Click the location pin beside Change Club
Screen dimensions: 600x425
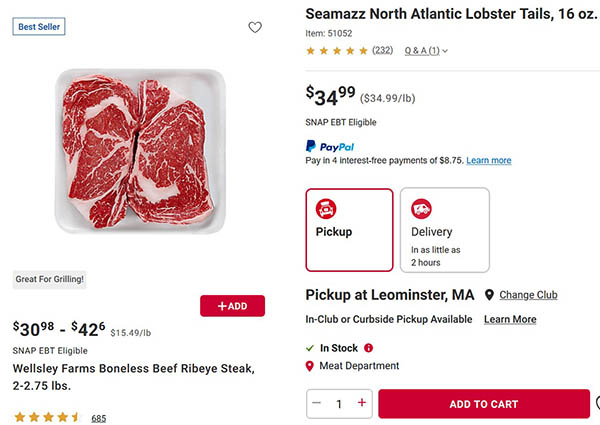pos(489,295)
